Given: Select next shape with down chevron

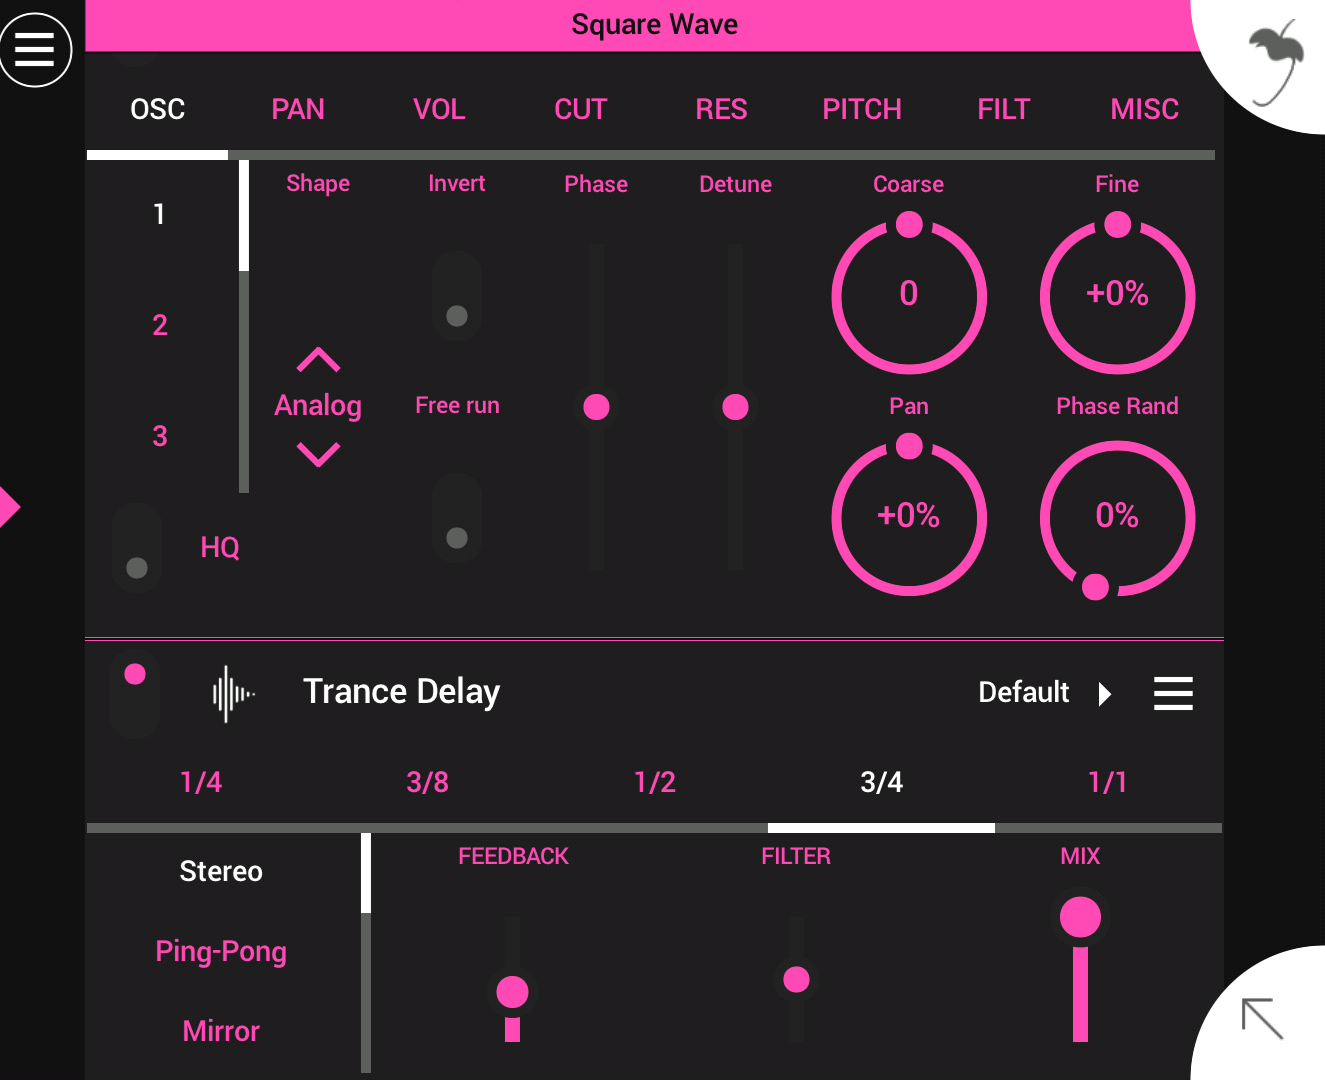Looking at the screenshot, I should tap(318, 454).
